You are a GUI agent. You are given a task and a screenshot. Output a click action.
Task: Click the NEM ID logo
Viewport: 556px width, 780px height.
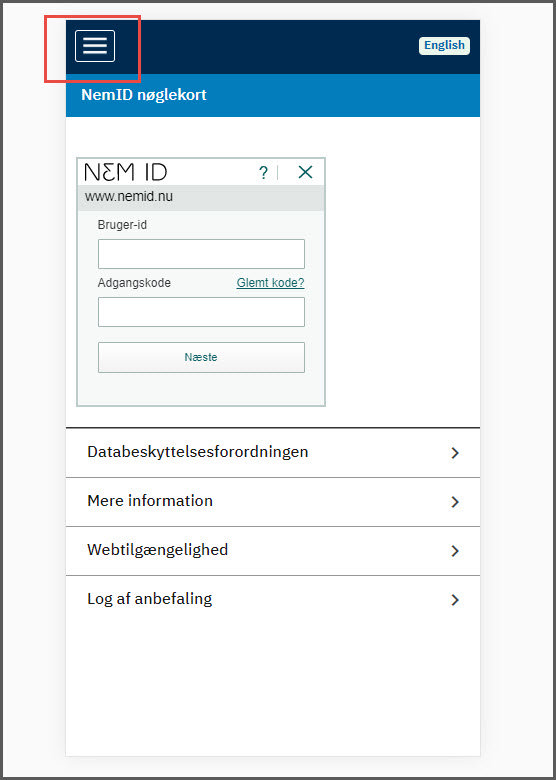tap(125, 172)
